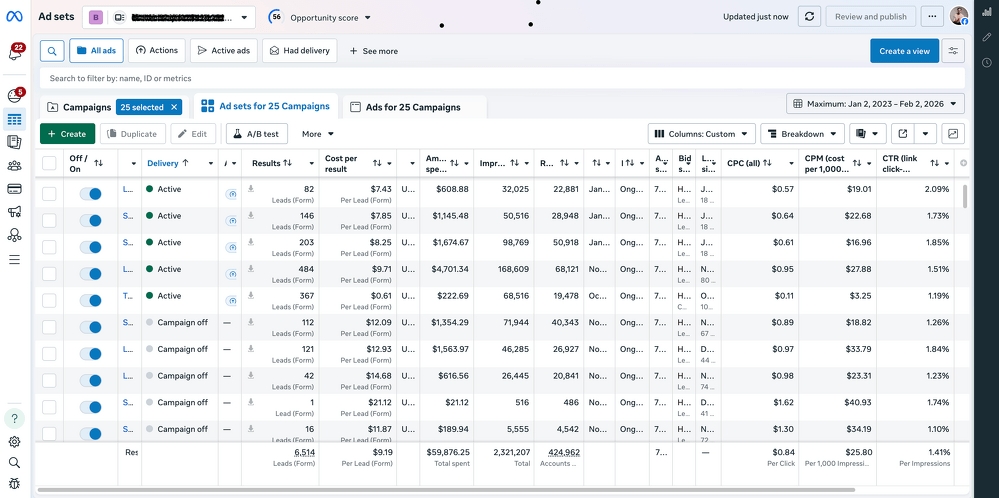Open the charts view icon

point(953,134)
